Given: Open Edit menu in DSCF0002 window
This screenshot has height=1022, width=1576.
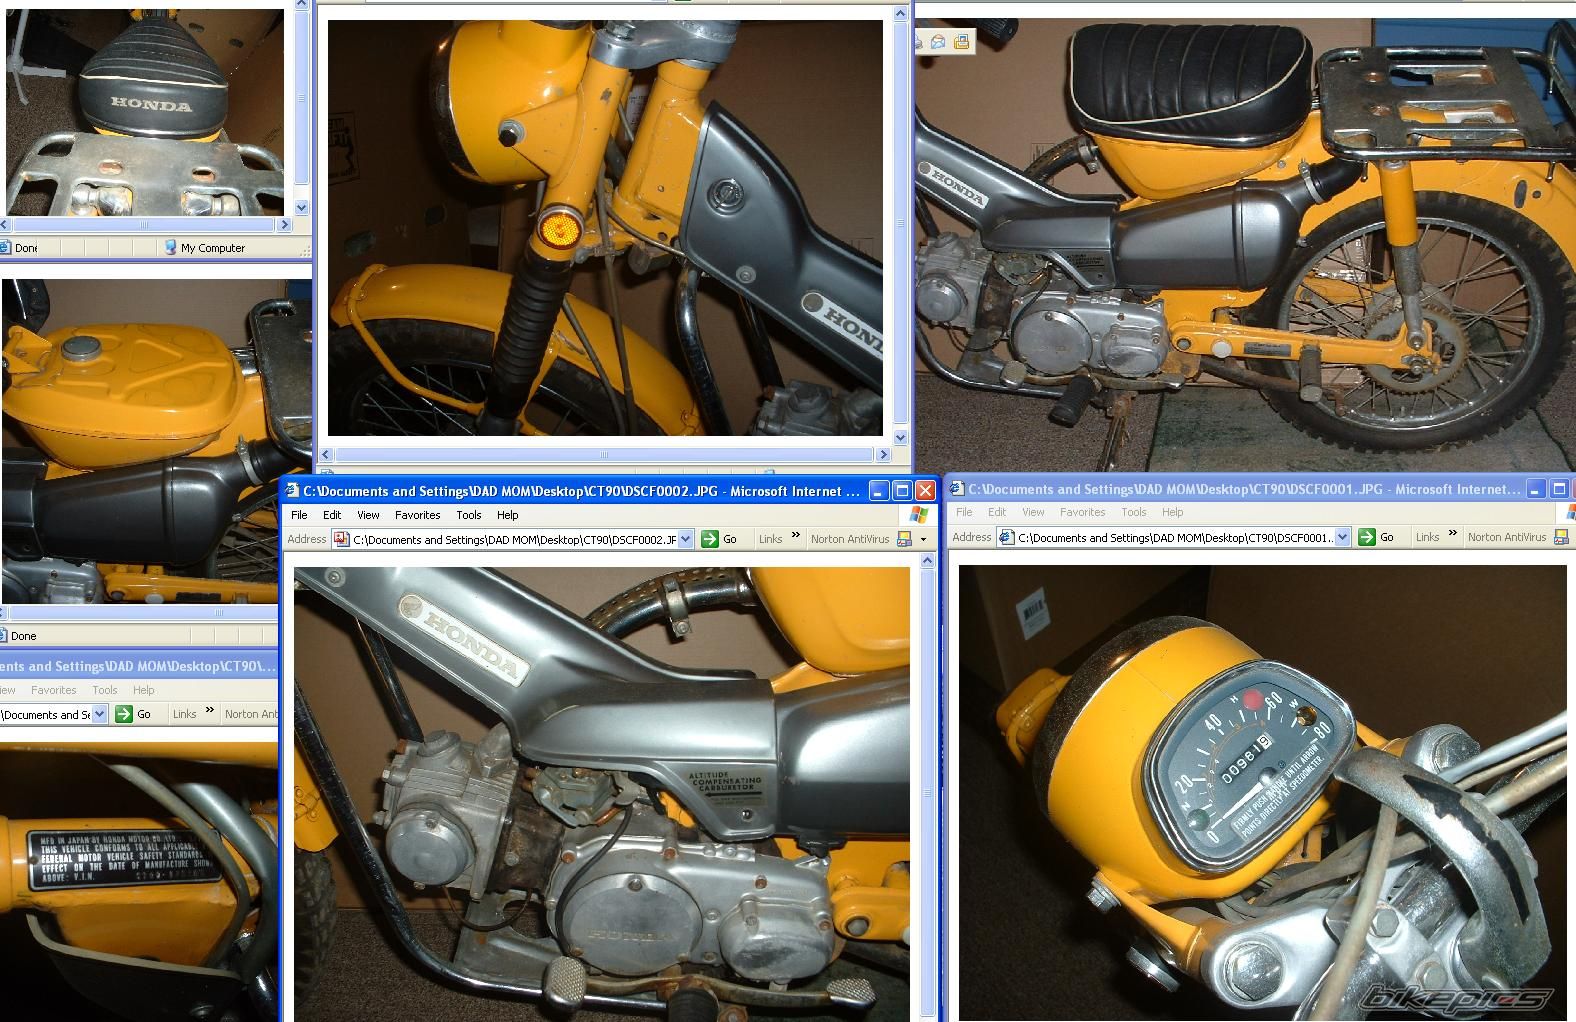Looking at the screenshot, I should [x=332, y=515].
